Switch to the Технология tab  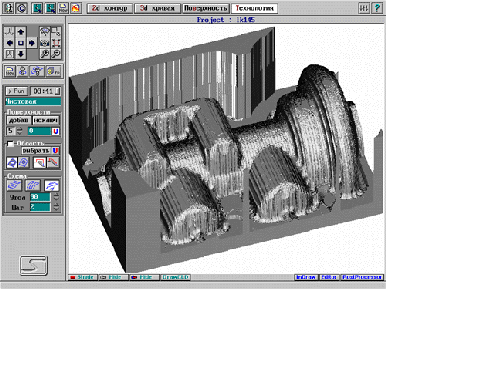tap(254, 8)
